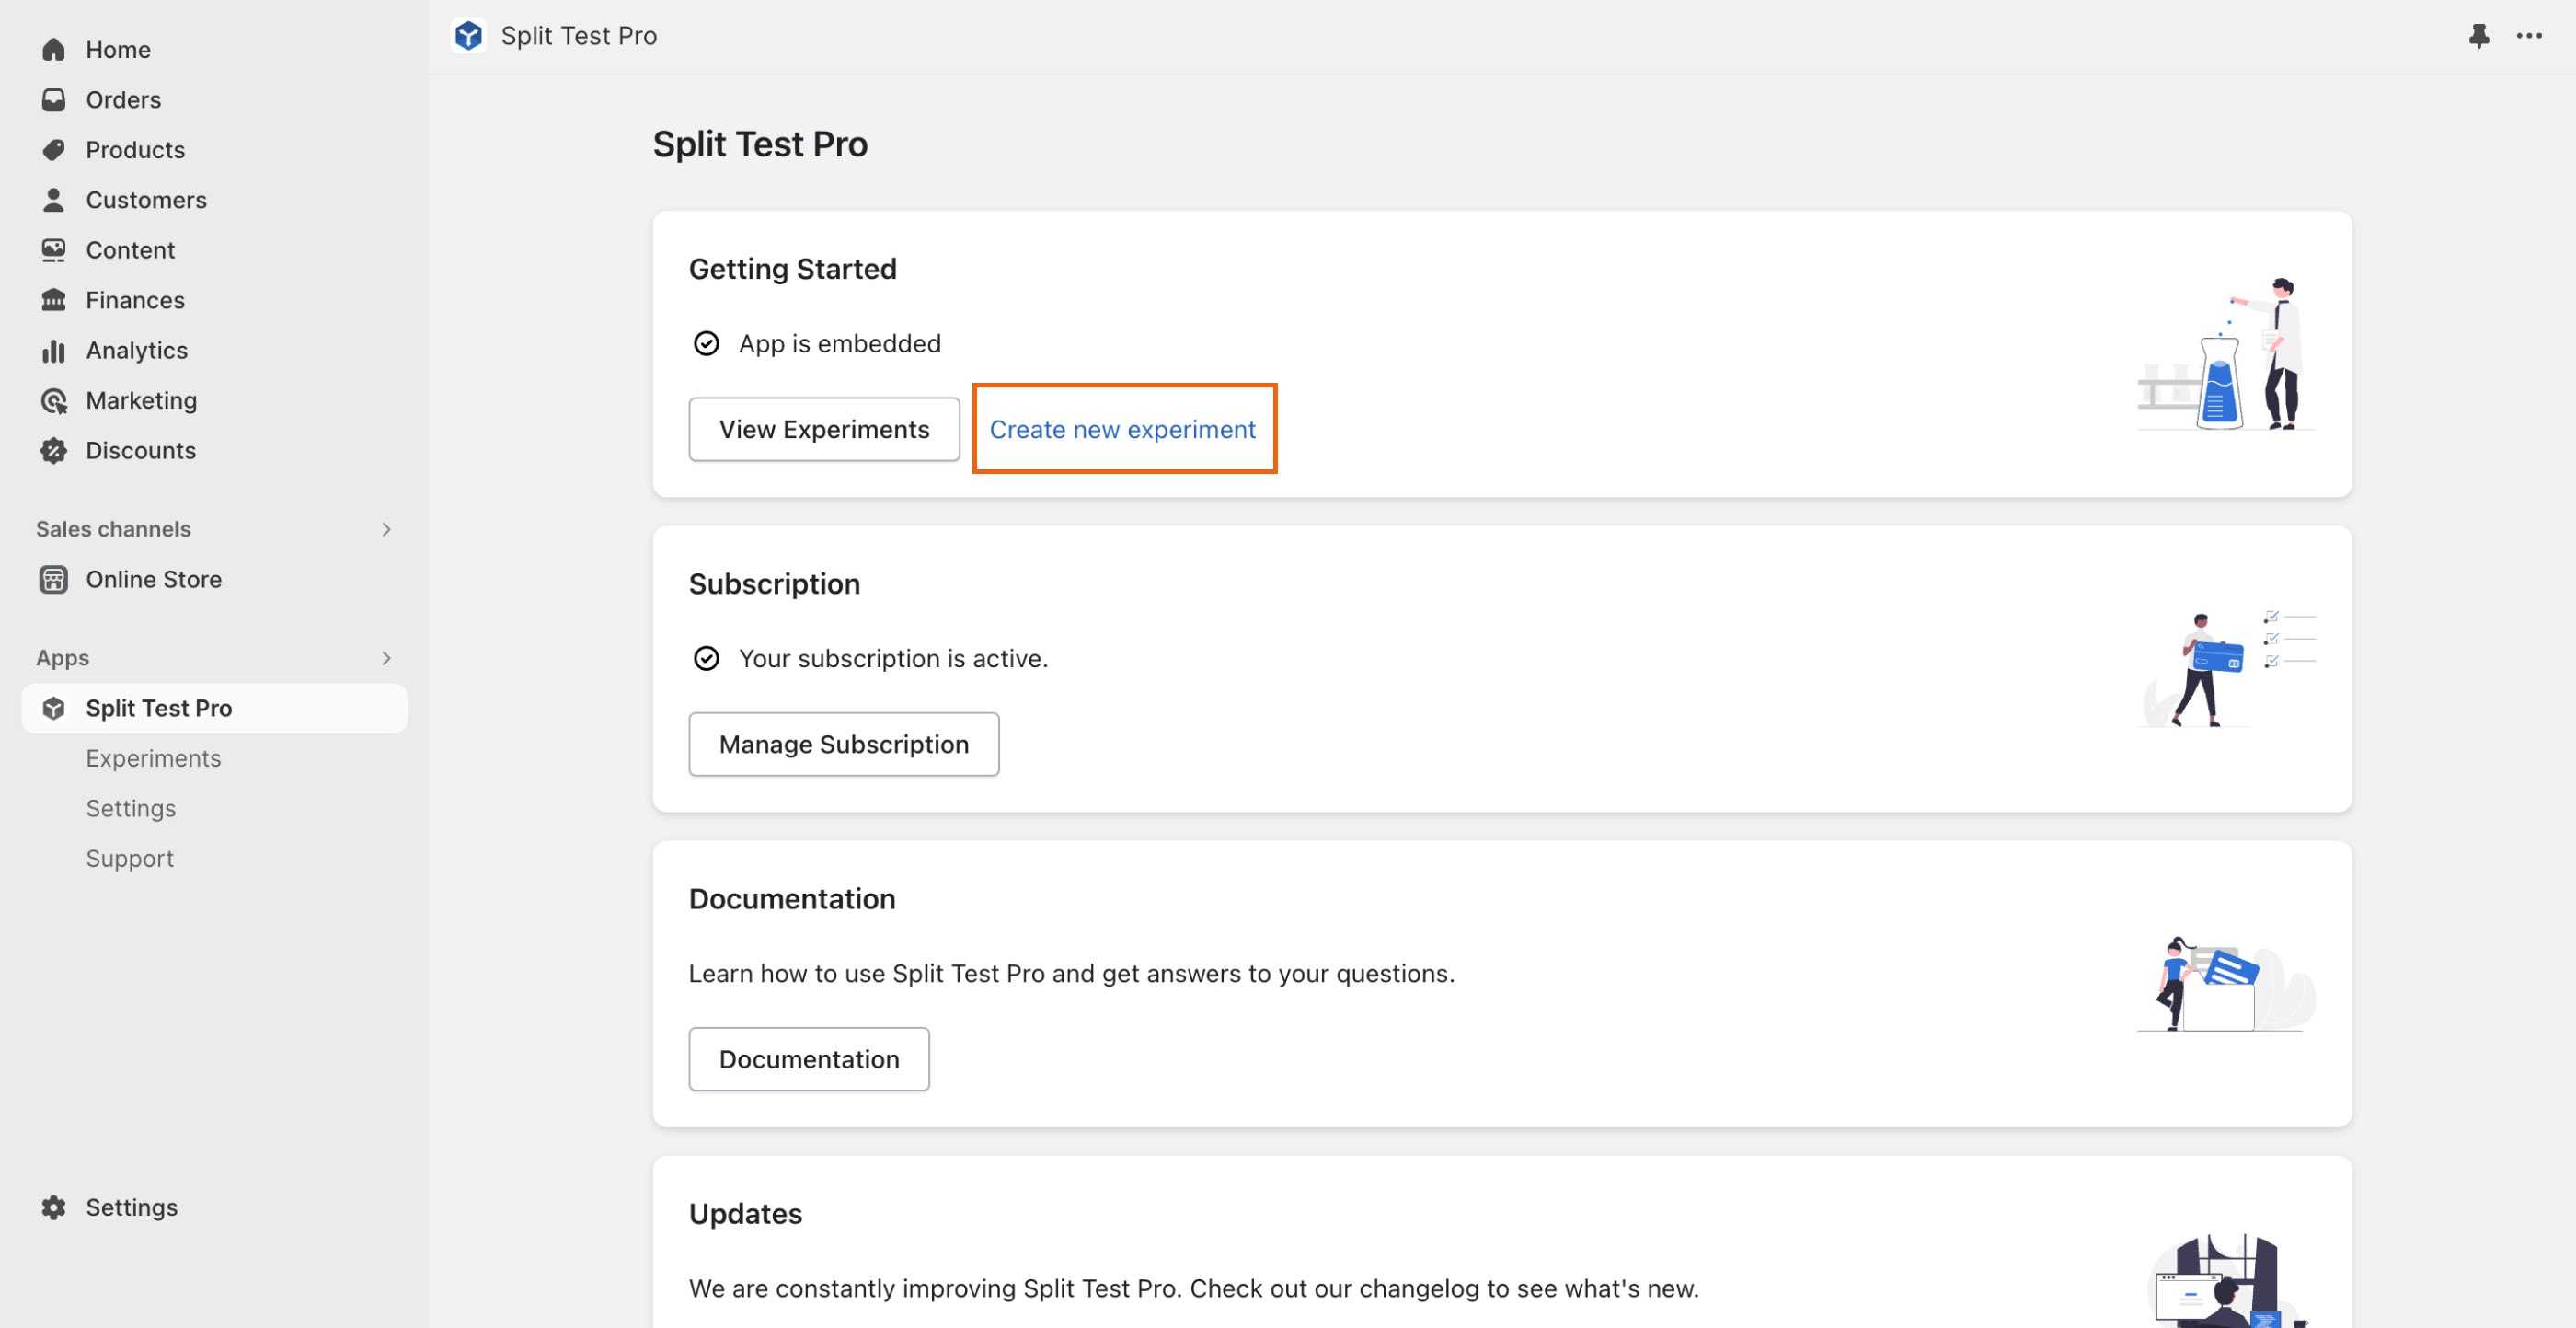The width and height of the screenshot is (2576, 1328).
Task: Click the Customers person icon
Action: point(54,199)
